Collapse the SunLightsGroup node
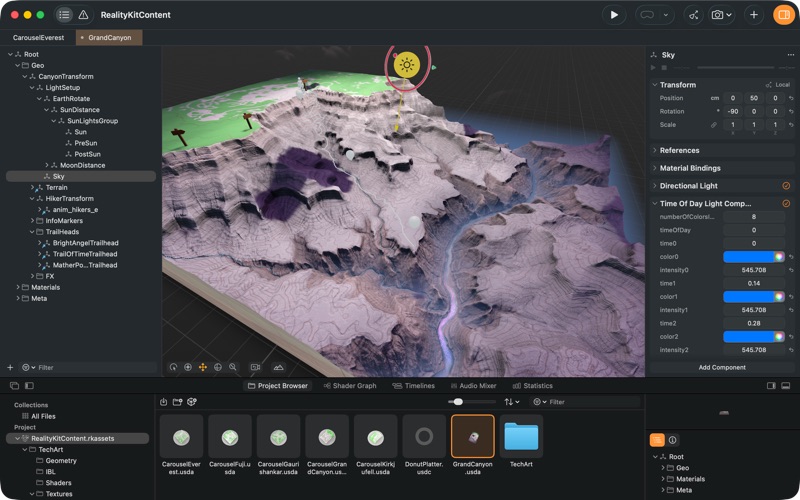Screen dimensions: 800x500 (54, 121)
